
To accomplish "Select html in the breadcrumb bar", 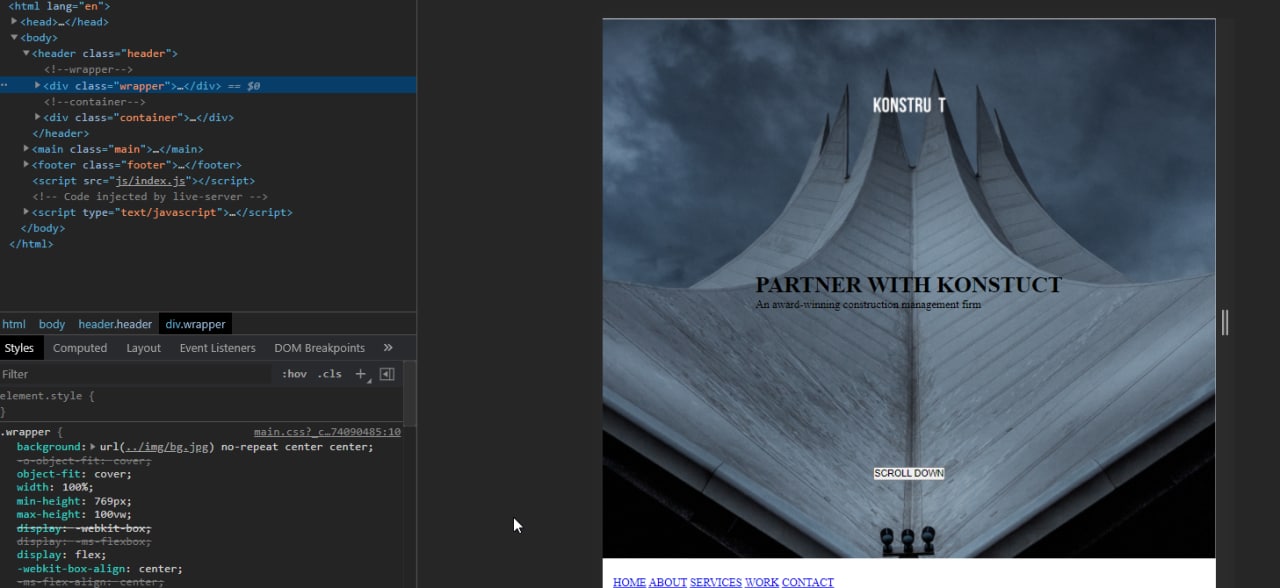I will coord(14,324).
